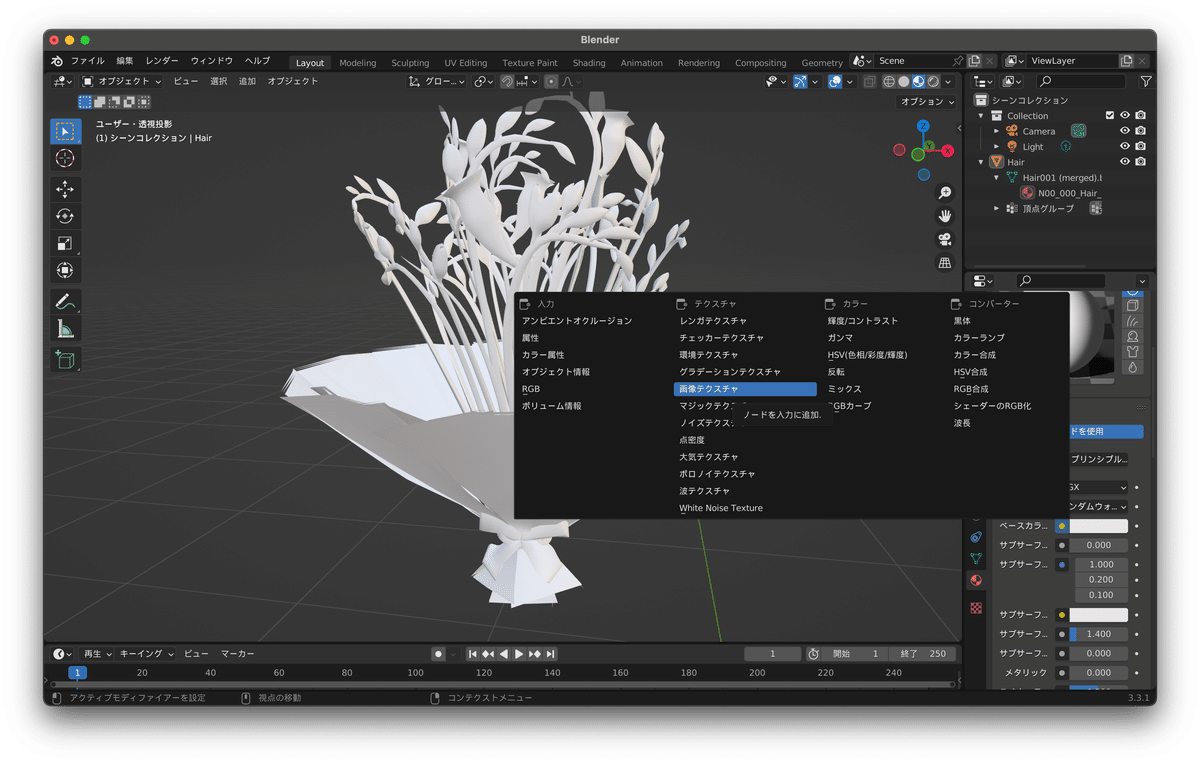Open the outliner filter funnel icon
1200x763 pixels.
point(1146,81)
